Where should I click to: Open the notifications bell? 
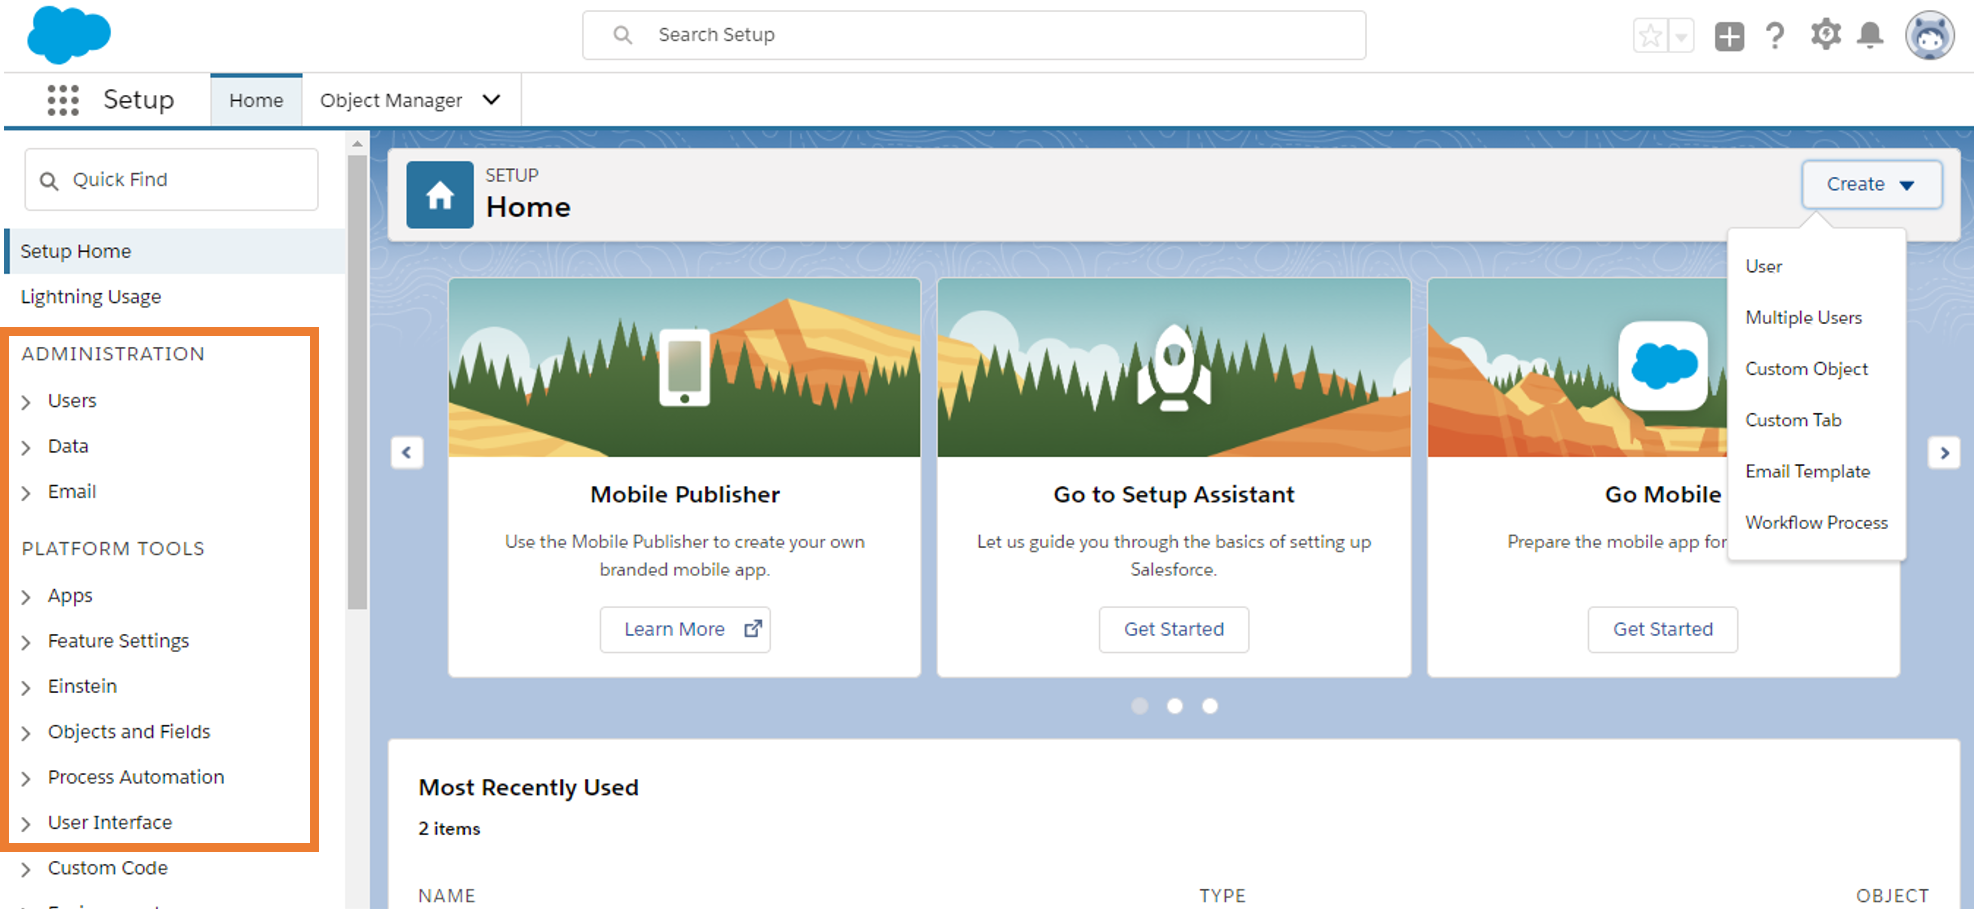[x=1870, y=35]
